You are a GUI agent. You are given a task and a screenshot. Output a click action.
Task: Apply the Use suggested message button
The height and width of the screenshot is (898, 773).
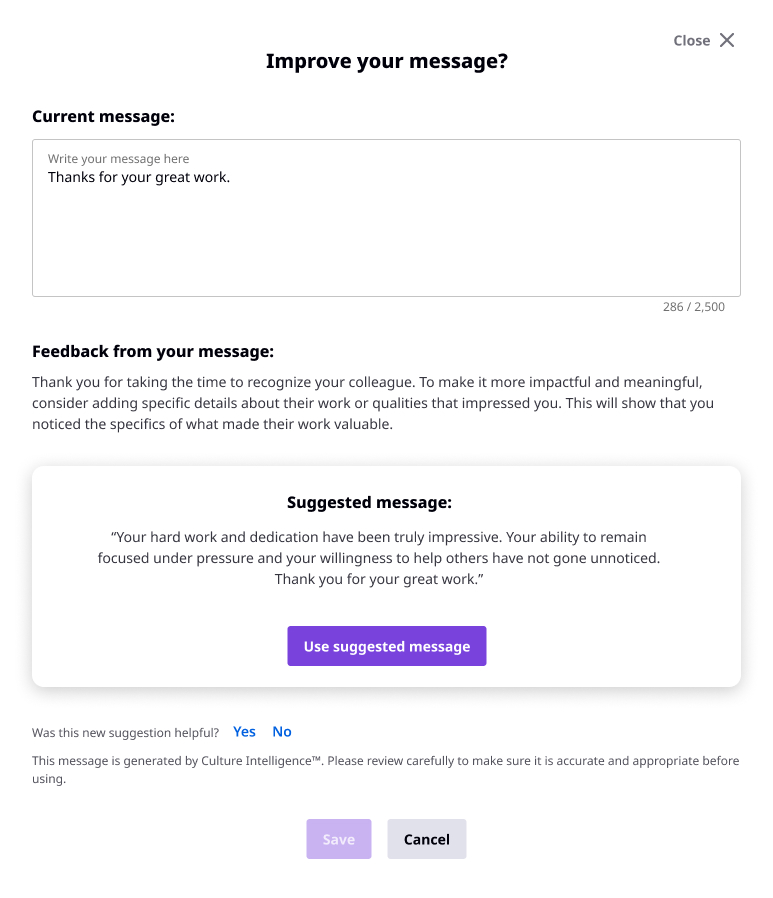(x=386, y=646)
